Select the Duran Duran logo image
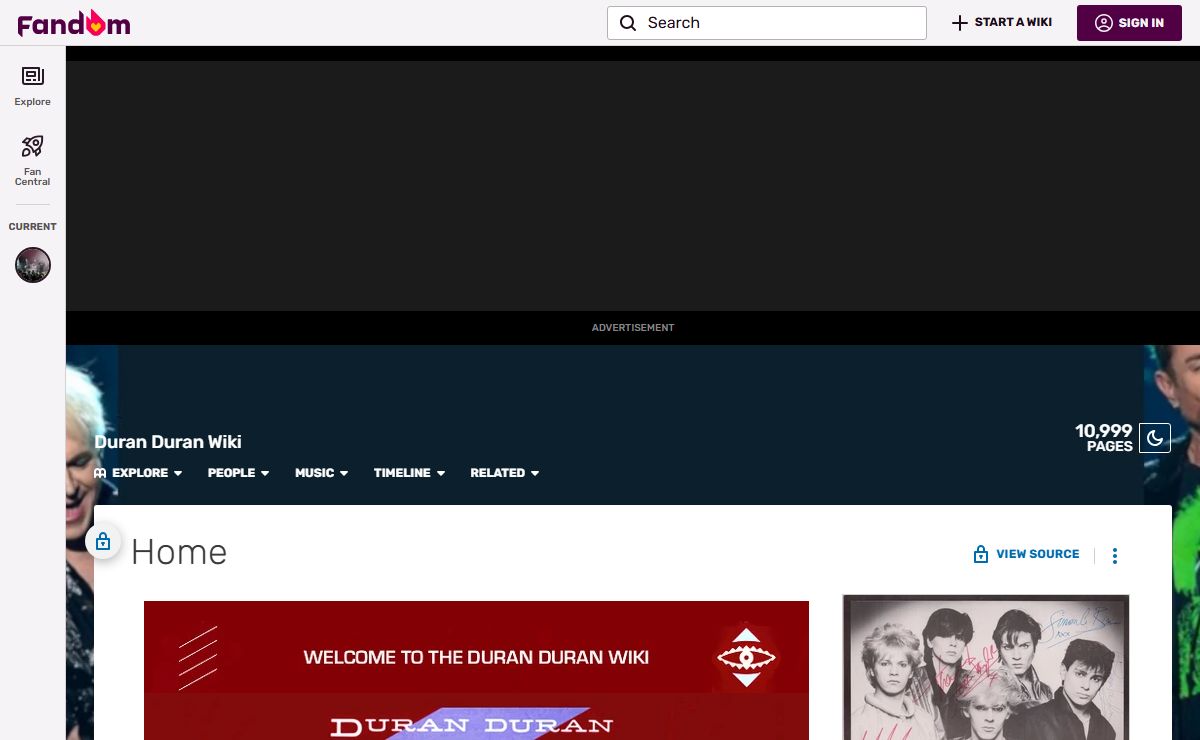This screenshot has height=740, width=1200. 471,725
